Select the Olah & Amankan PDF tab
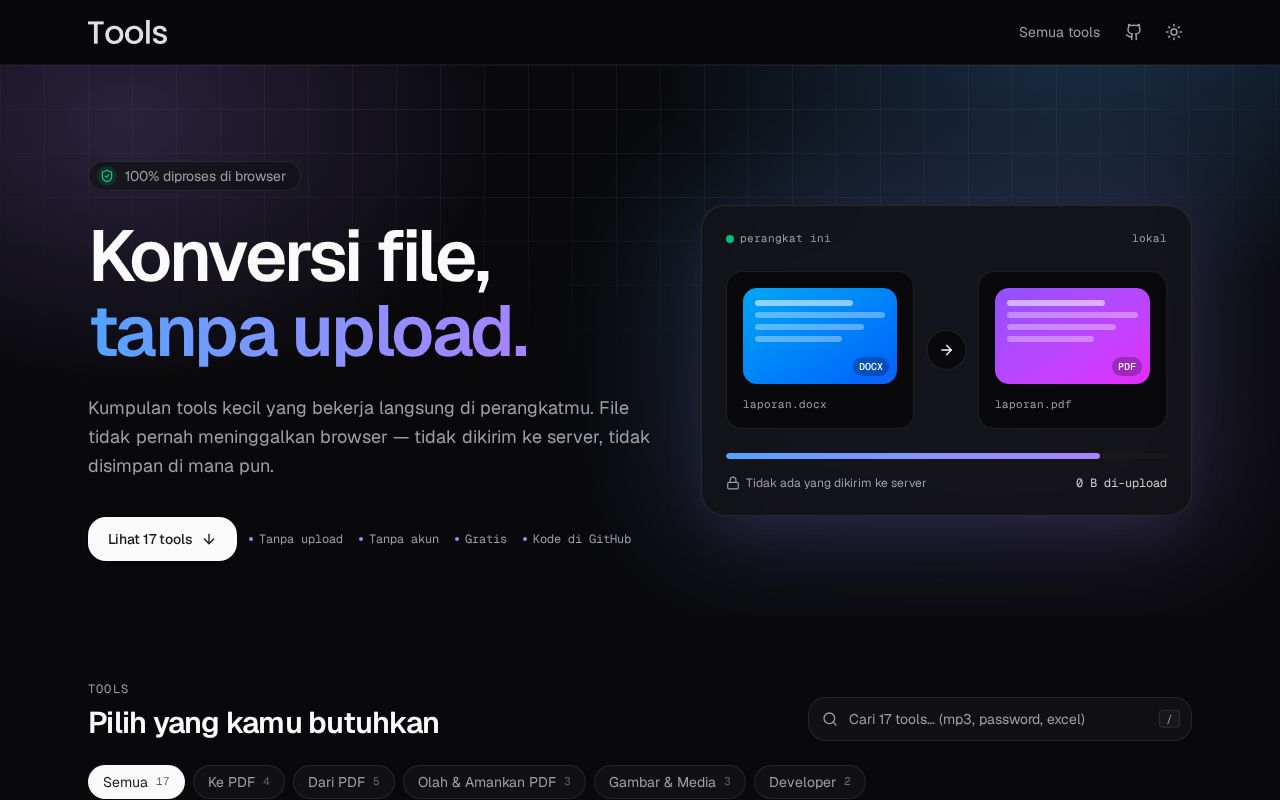1280x800 pixels. [494, 782]
